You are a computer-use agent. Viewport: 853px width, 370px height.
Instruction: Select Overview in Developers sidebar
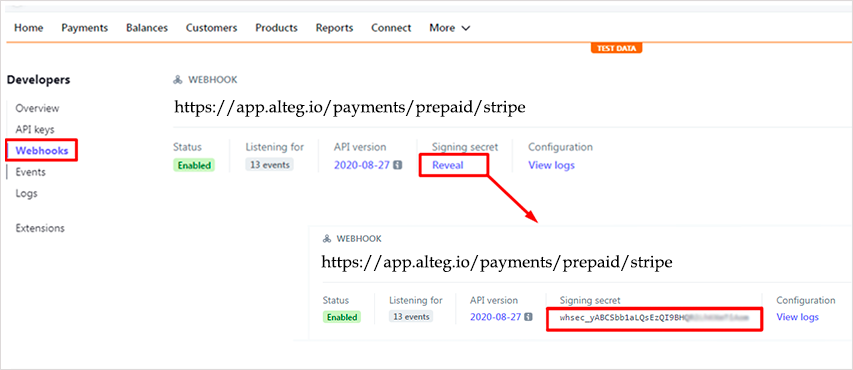[37, 108]
